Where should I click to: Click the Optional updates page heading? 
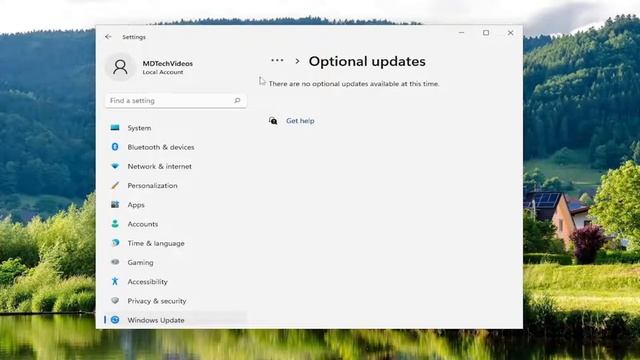[x=367, y=62]
